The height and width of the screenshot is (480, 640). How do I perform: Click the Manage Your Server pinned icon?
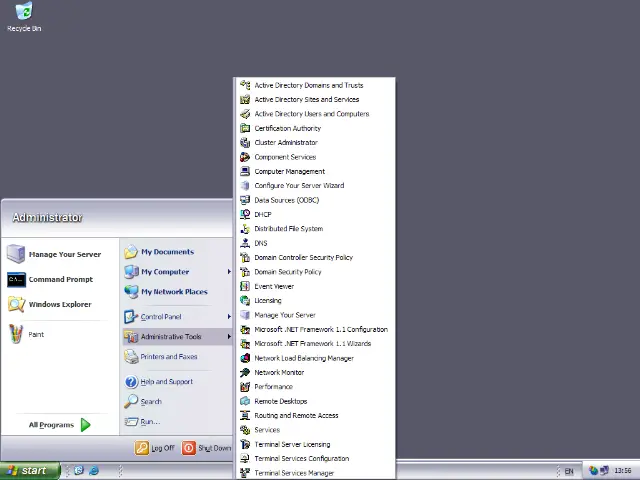pyautogui.click(x=16, y=254)
